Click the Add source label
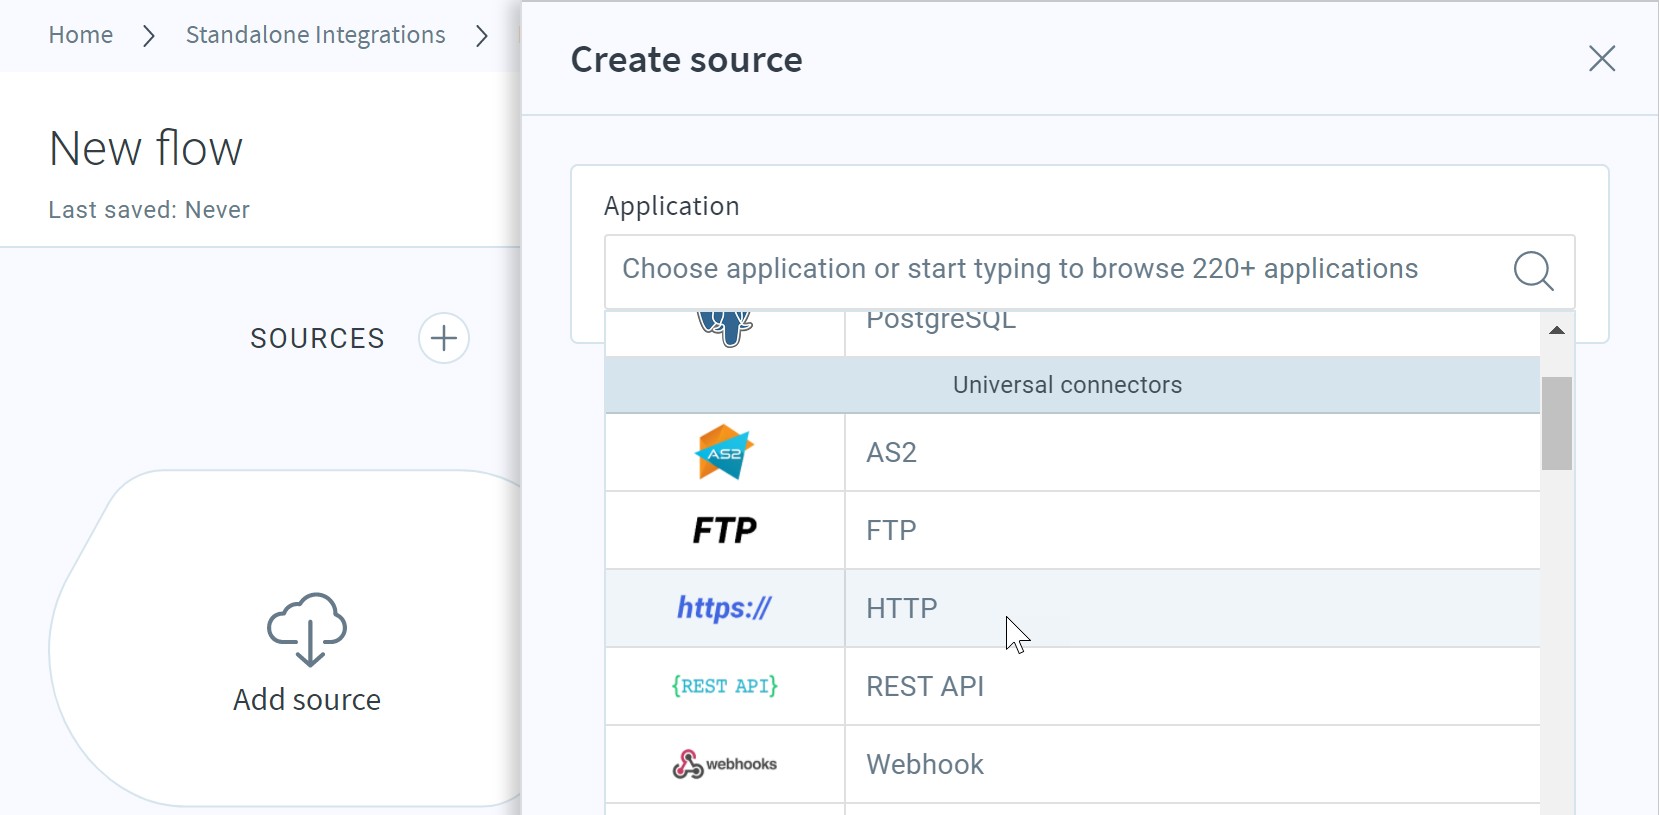The image size is (1659, 815). click(x=307, y=699)
